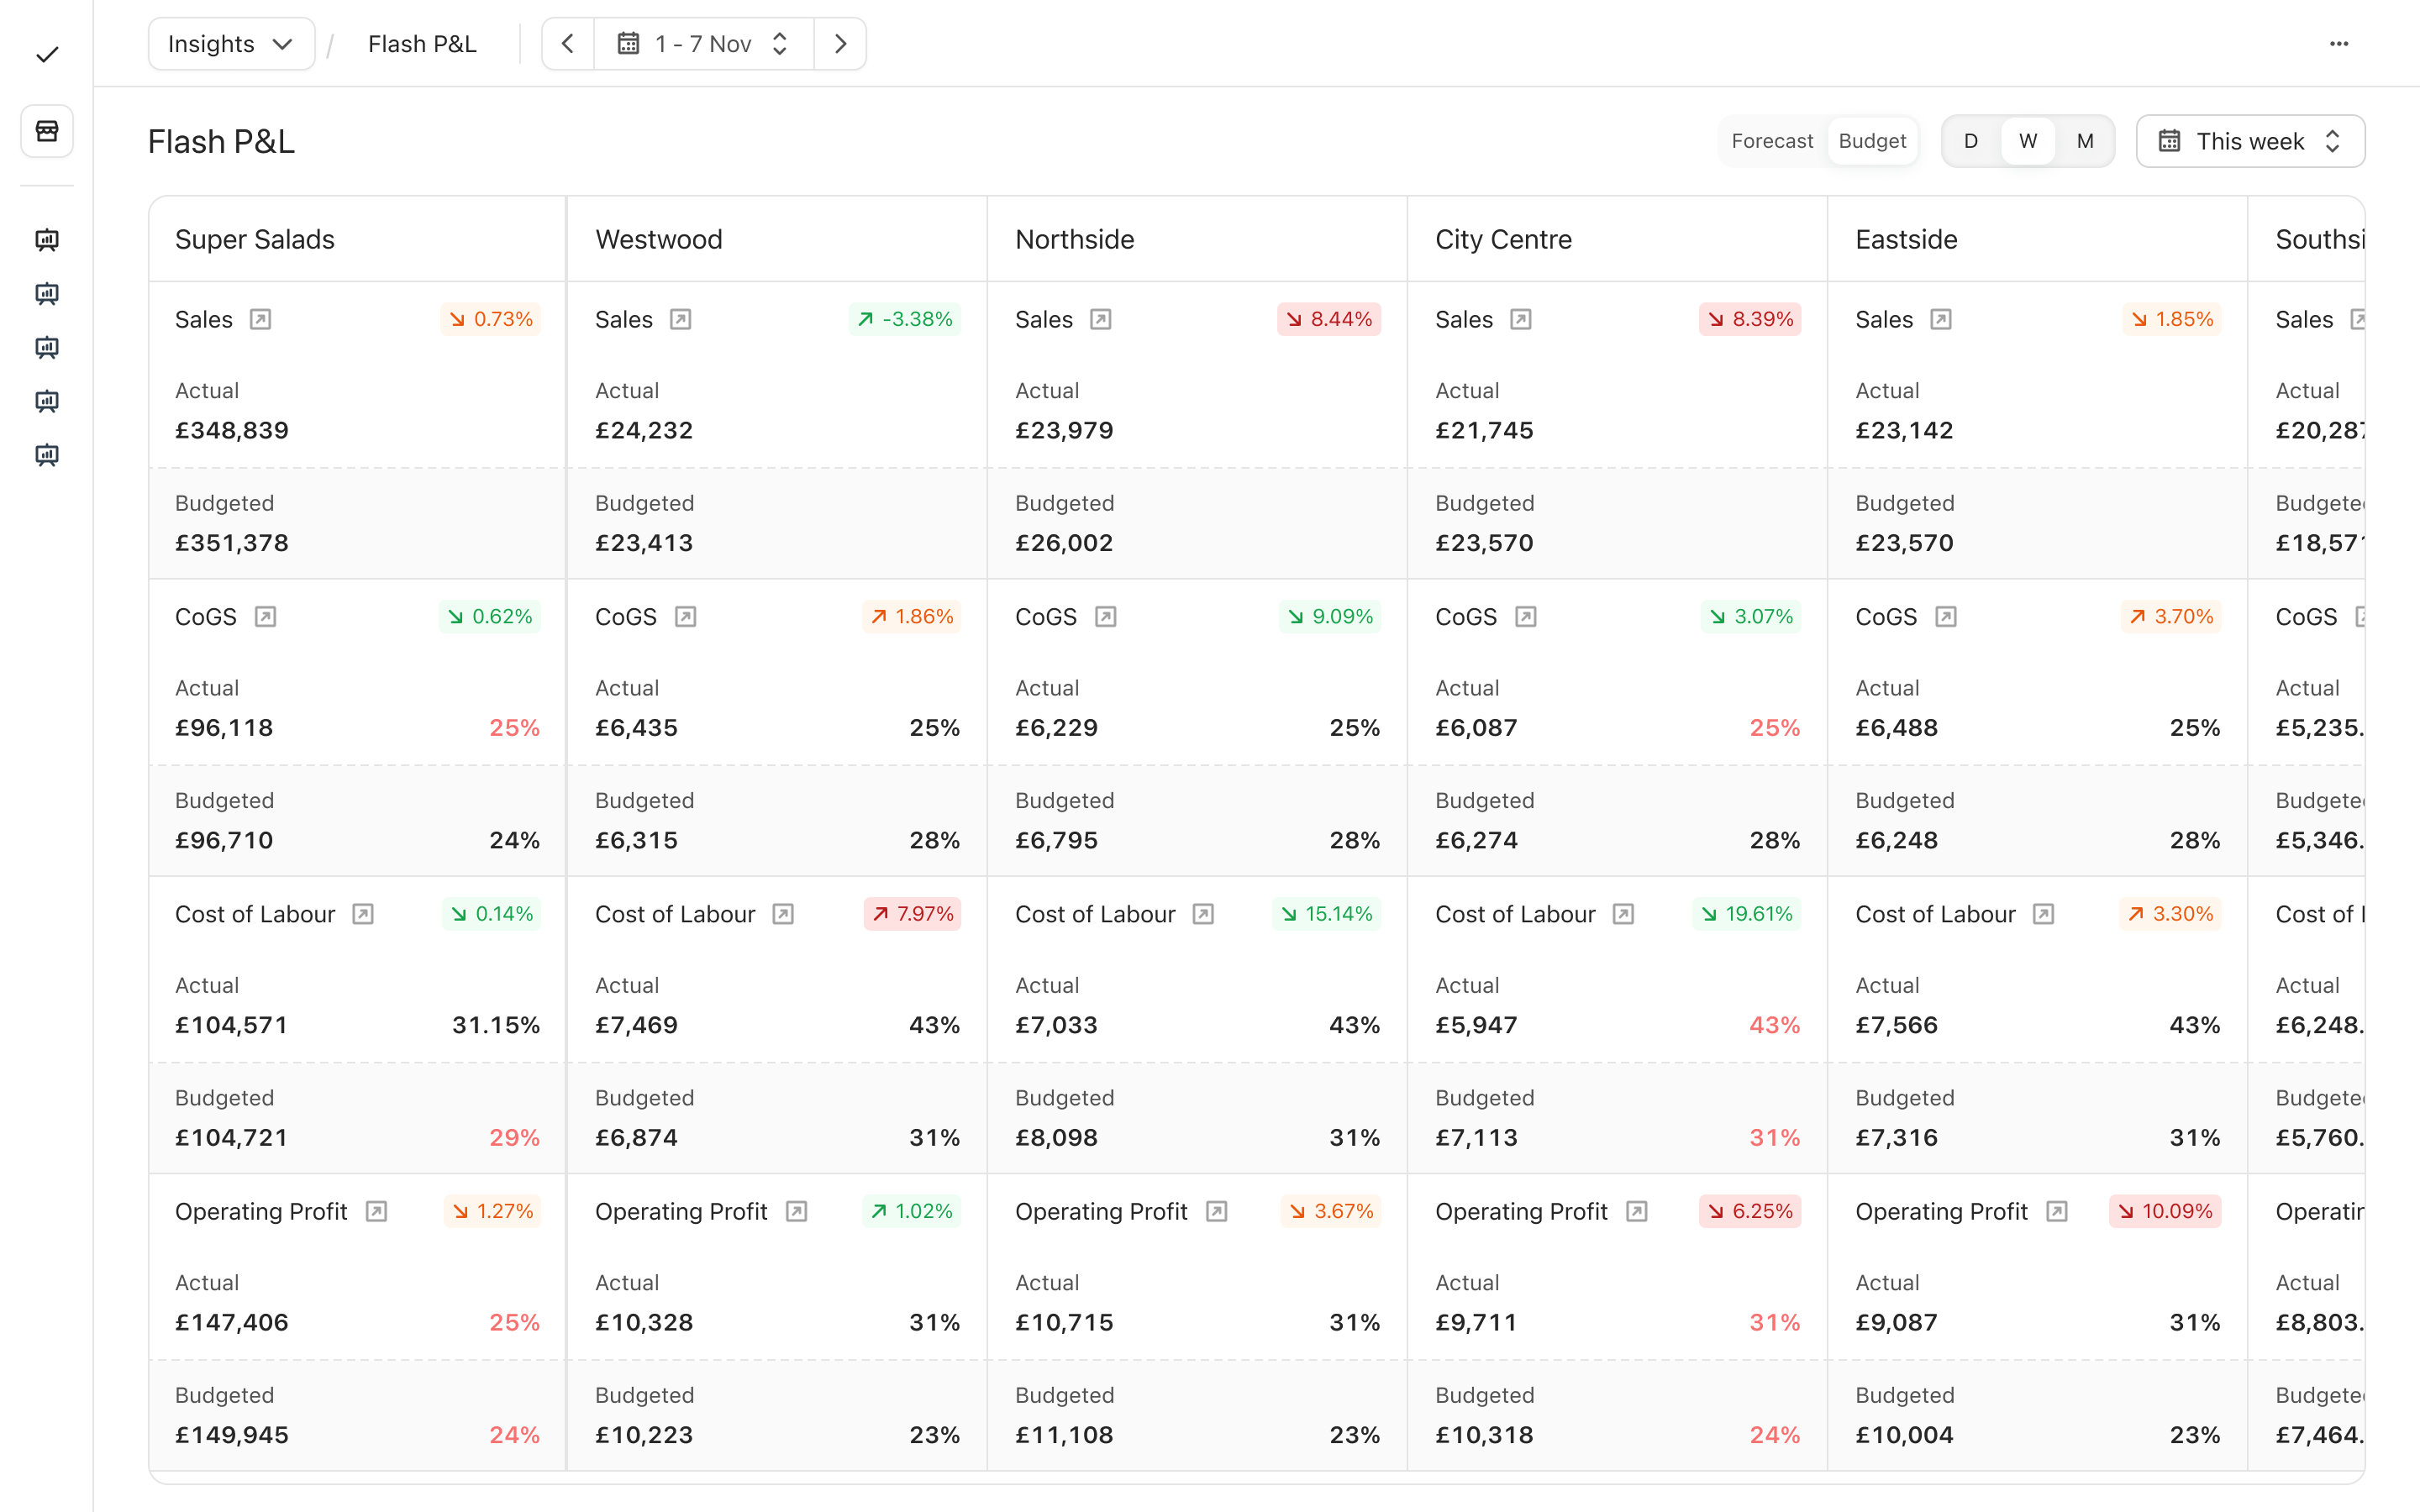
Task: Click the last presentation chart sidebar icon
Action: click(47, 455)
